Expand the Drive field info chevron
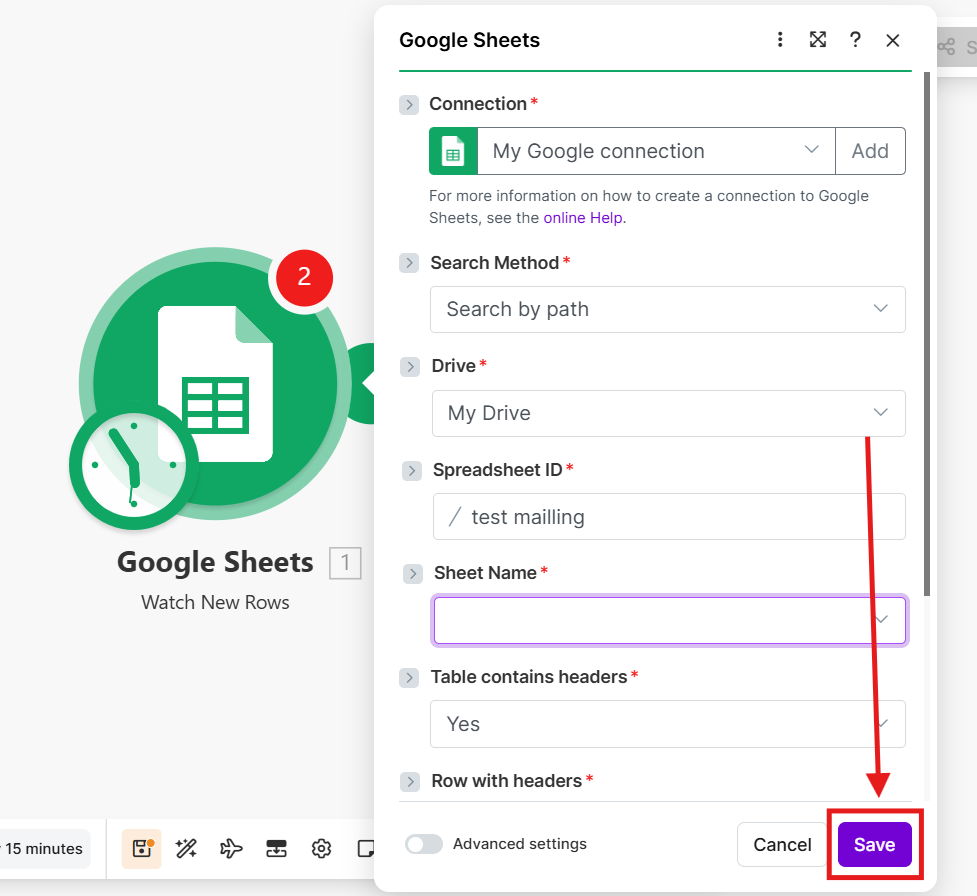977x896 pixels. tap(409, 366)
